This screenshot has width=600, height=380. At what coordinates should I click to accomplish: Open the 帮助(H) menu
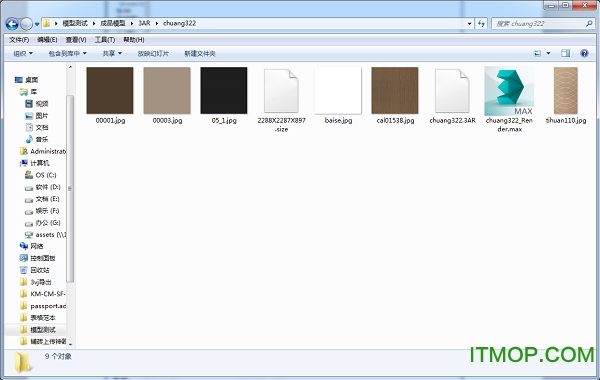point(134,40)
